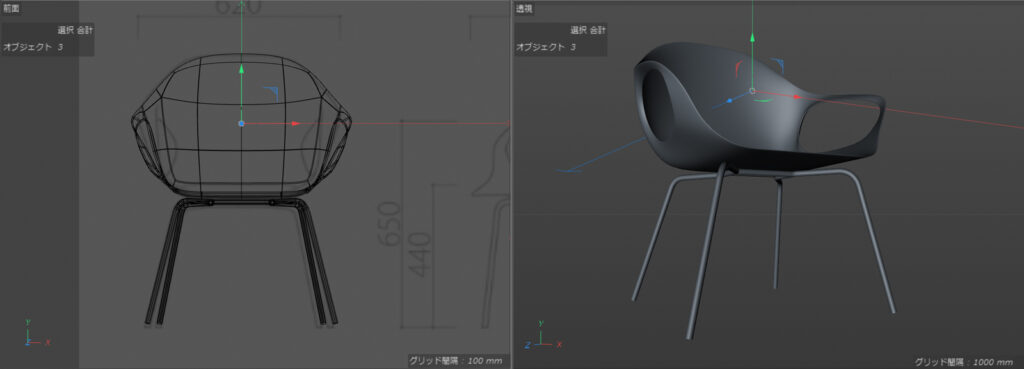Click the divider between the two viewports
This screenshot has width=1024, height=369.
(x=511, y=184)
